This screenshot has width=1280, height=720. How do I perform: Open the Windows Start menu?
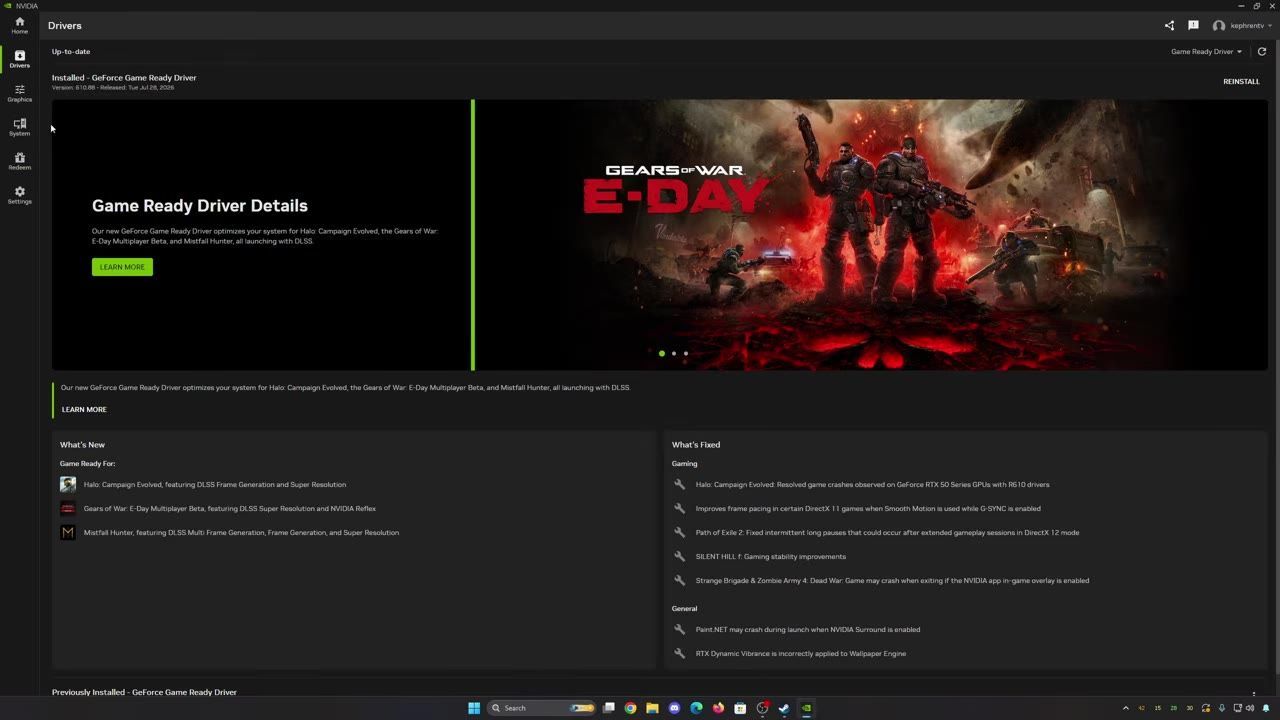(474, 708)
